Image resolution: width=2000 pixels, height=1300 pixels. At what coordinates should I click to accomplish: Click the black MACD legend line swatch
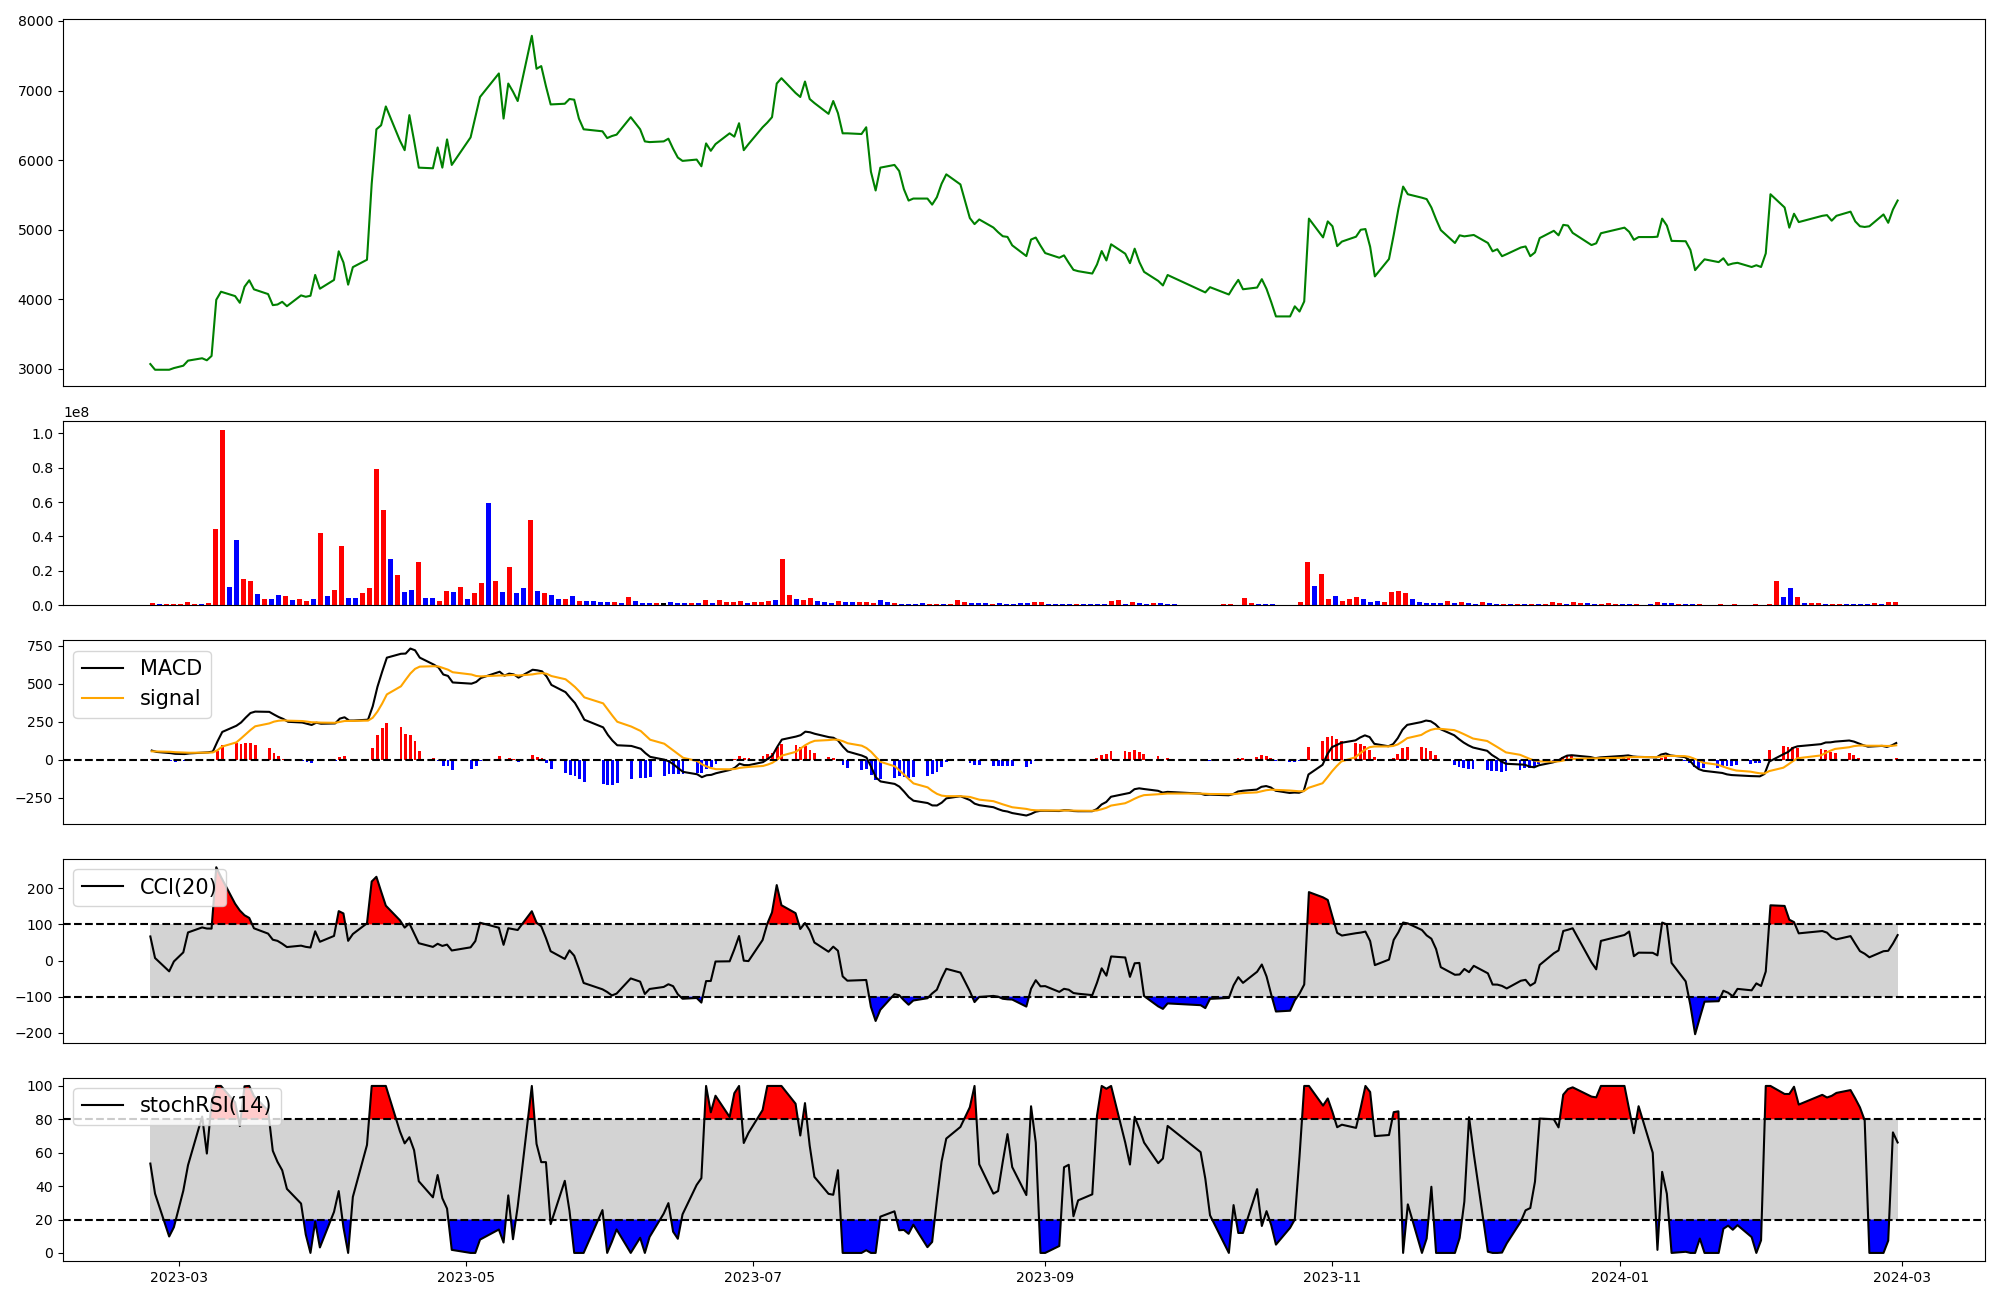pyautogui.click(x=103, y=668)
